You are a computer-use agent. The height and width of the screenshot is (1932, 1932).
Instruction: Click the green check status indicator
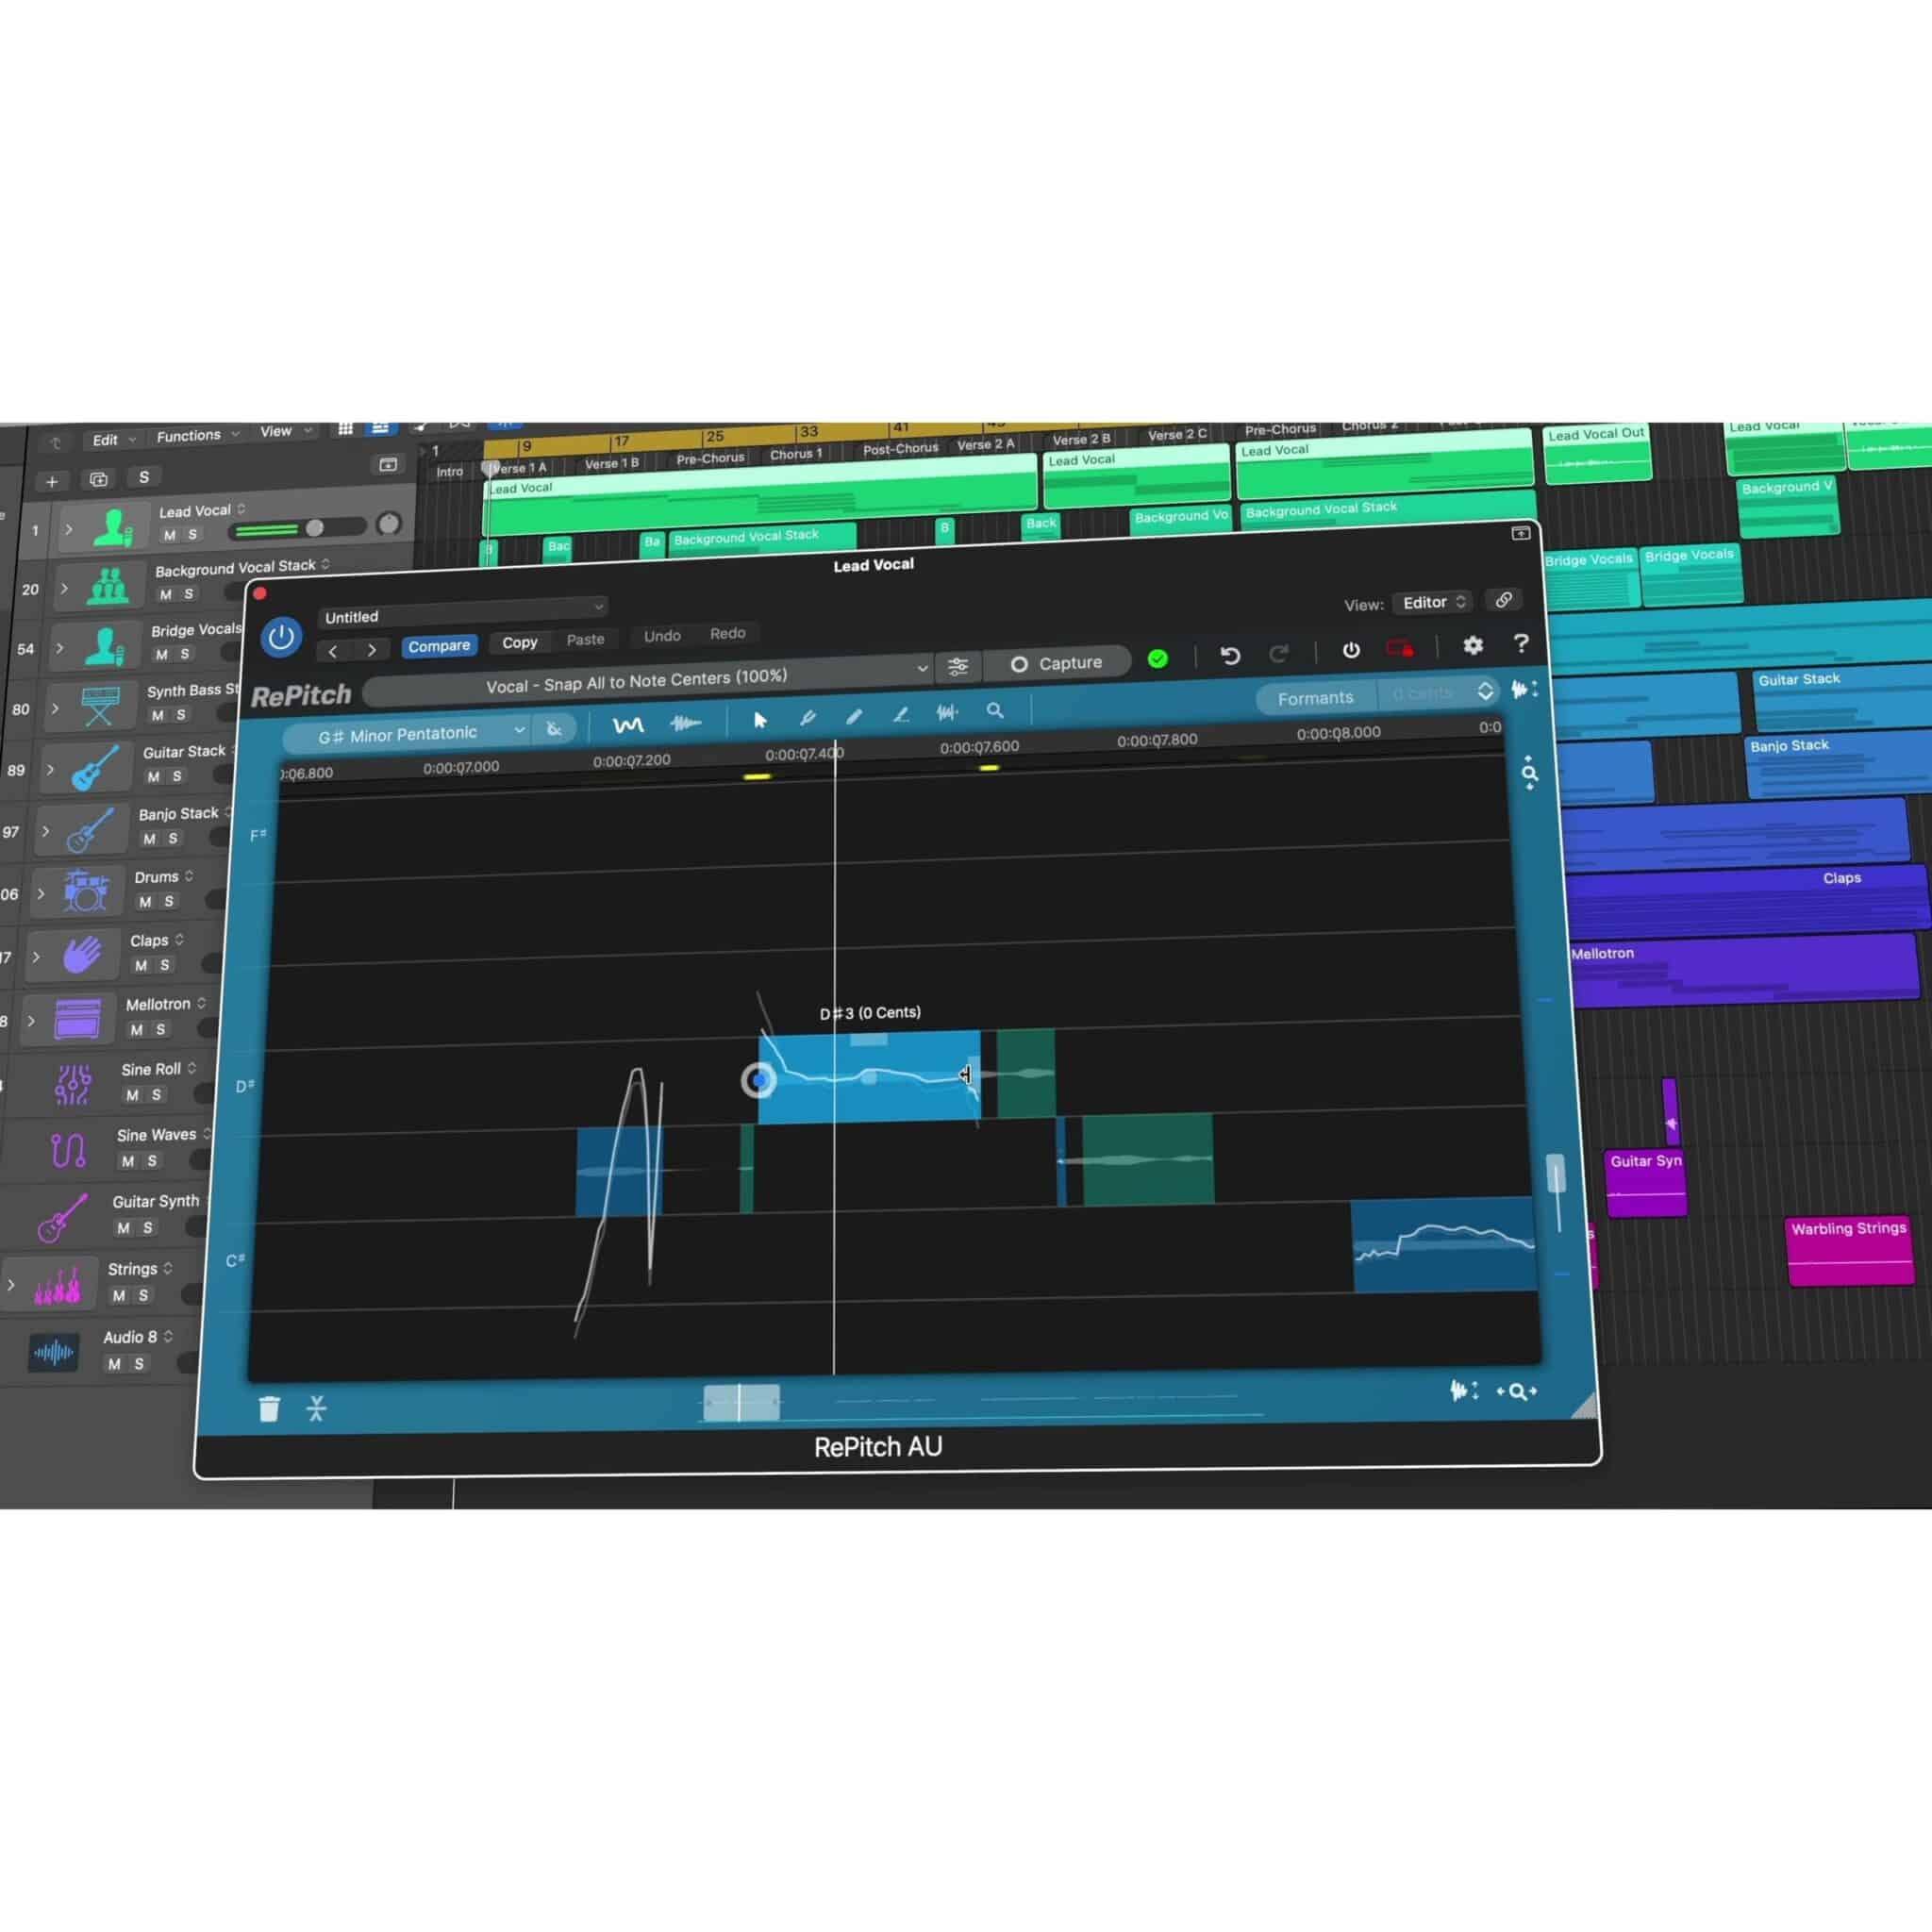pyautogui.click(x=1158, y=658)
